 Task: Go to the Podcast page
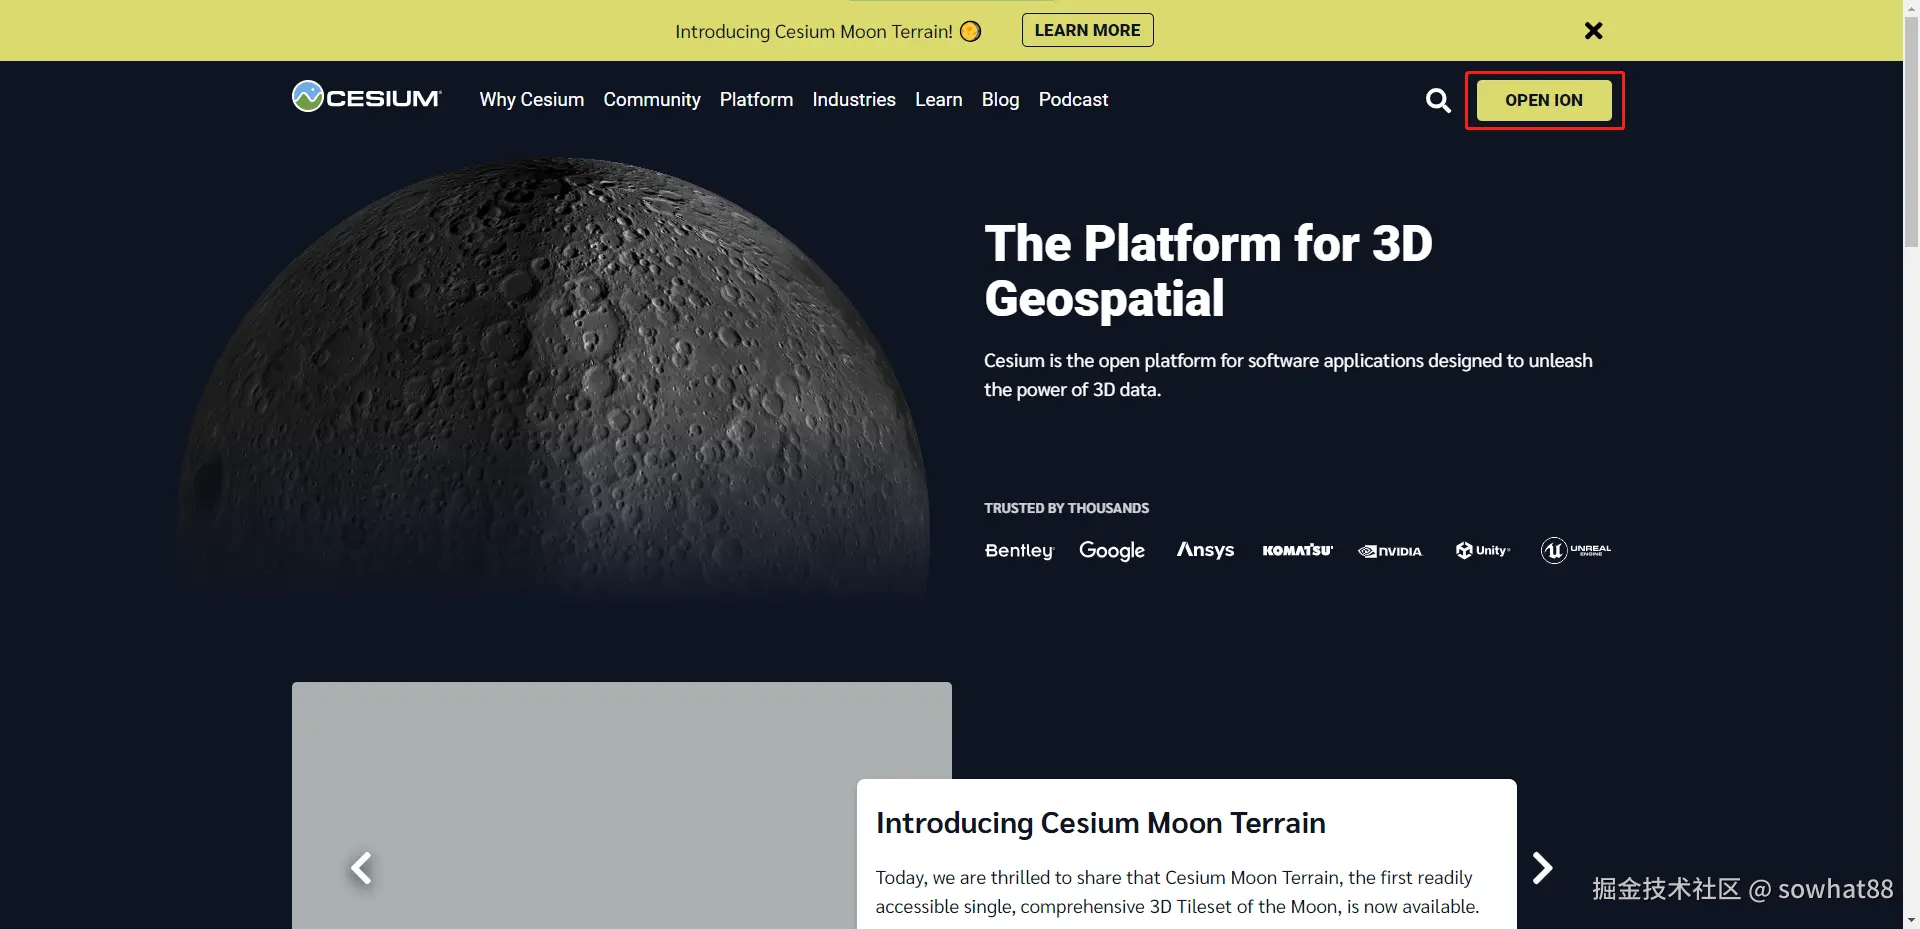coord(1073,100)
